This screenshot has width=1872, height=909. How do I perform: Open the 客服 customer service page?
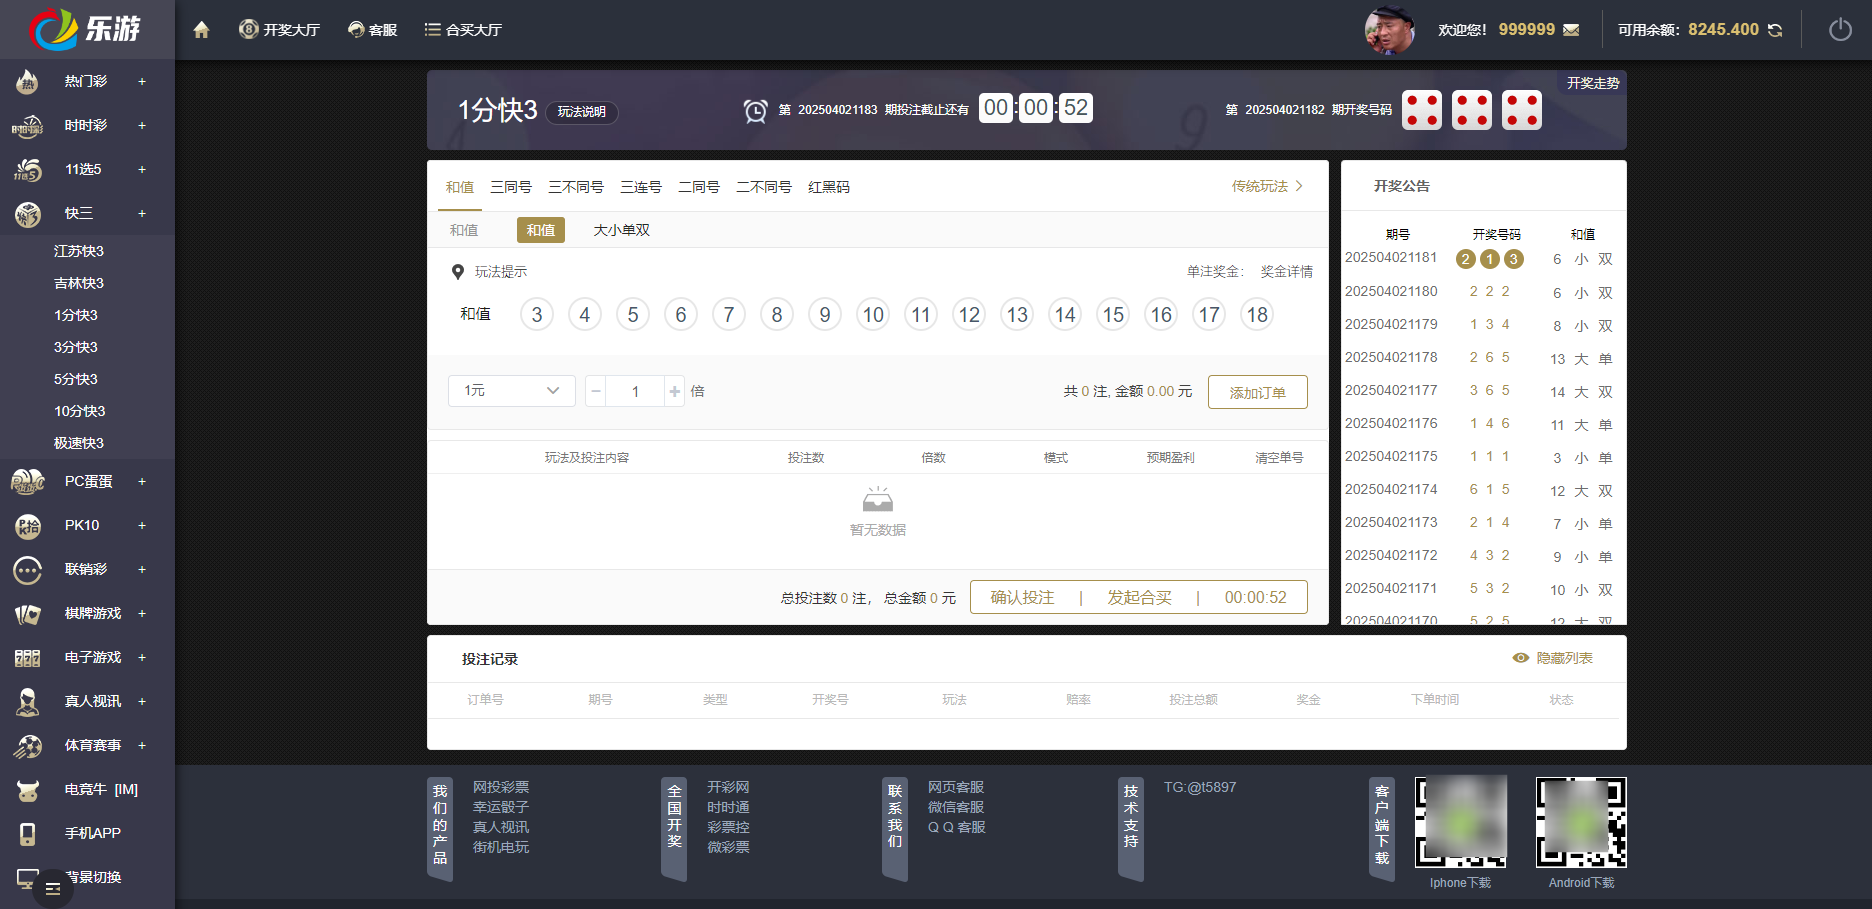pyautogui.click(x=372, y=29)
